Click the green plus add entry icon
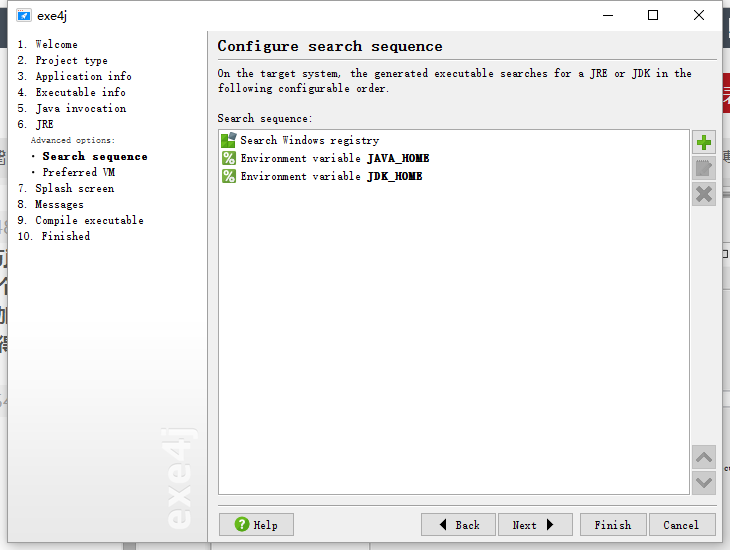Image resolution: width=730 pixels, height=550 pixels. (x=703, y=143)
